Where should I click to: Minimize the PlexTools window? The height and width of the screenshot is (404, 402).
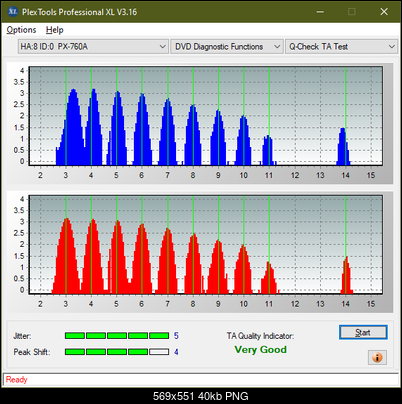click(320, 12)
